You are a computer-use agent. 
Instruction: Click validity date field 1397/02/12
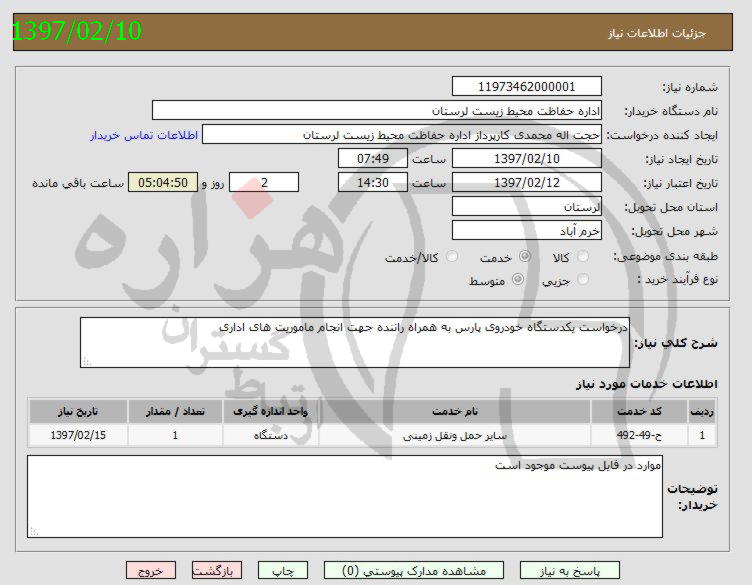(x=527, y=182)
